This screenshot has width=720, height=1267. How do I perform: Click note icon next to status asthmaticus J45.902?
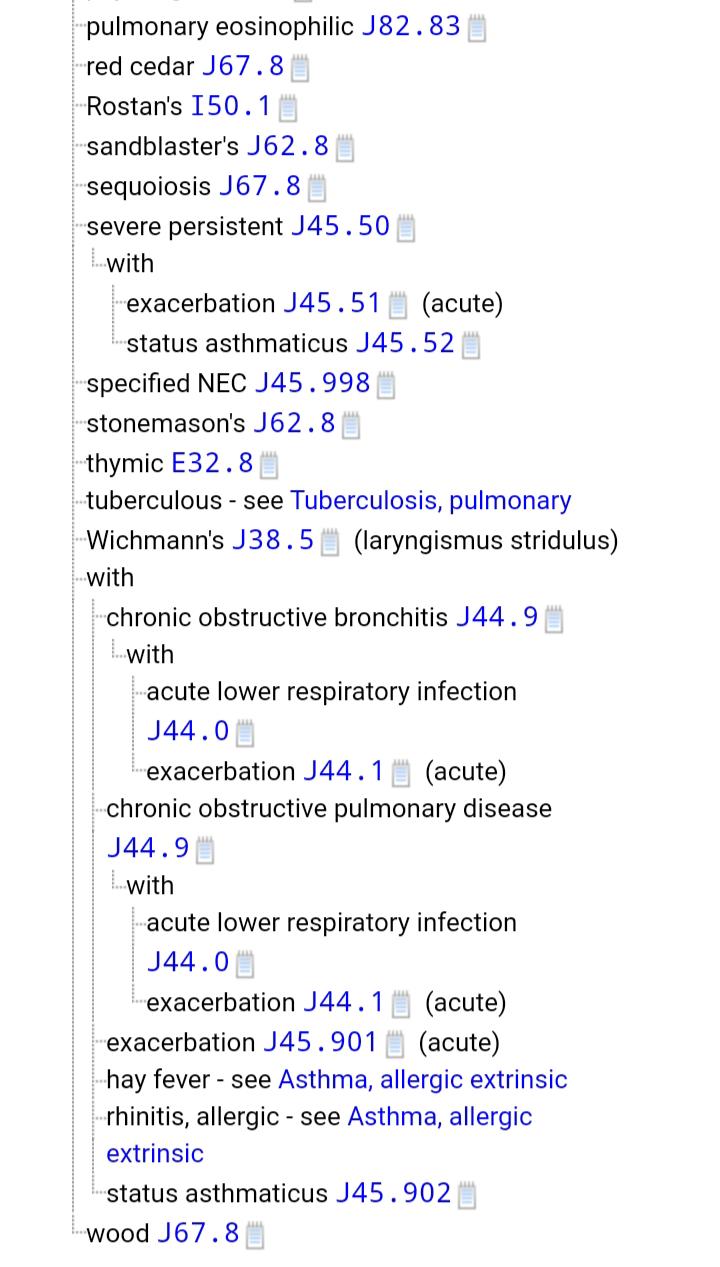(x=466, y=1195)
